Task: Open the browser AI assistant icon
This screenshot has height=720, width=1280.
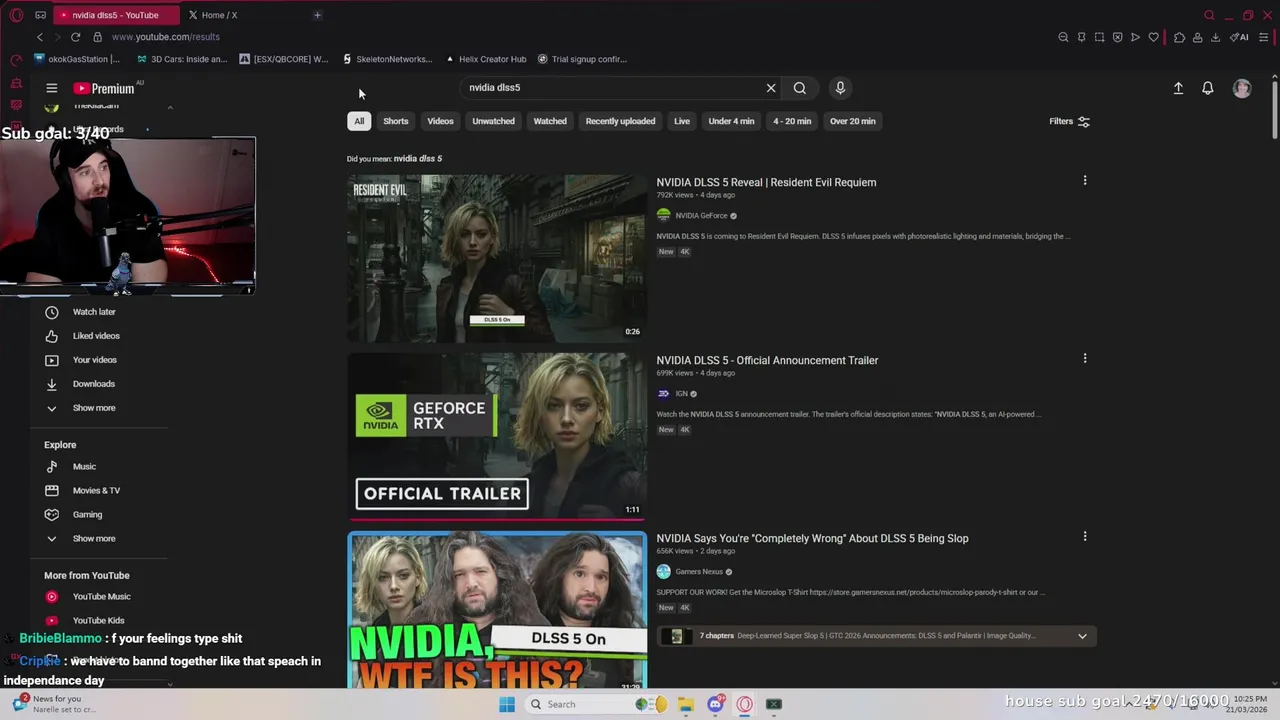Action: pos(1240,37)
